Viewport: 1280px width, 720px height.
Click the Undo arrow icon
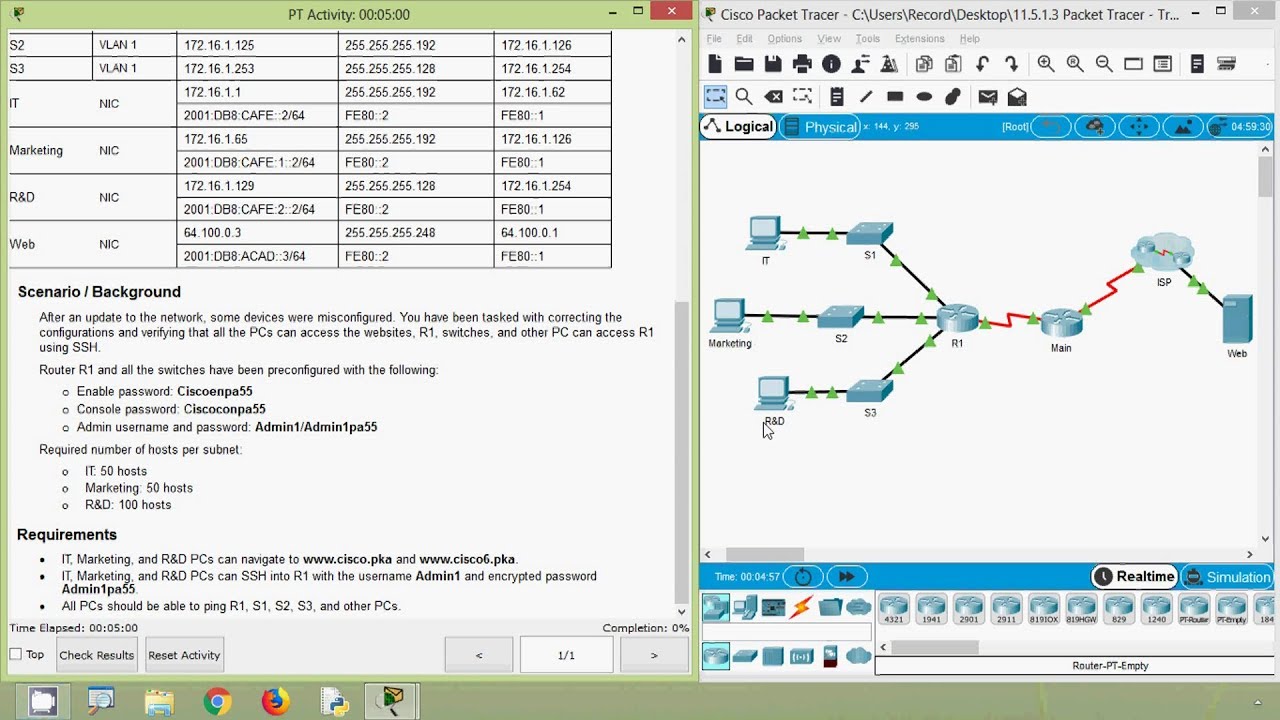(x=982, y=64)
